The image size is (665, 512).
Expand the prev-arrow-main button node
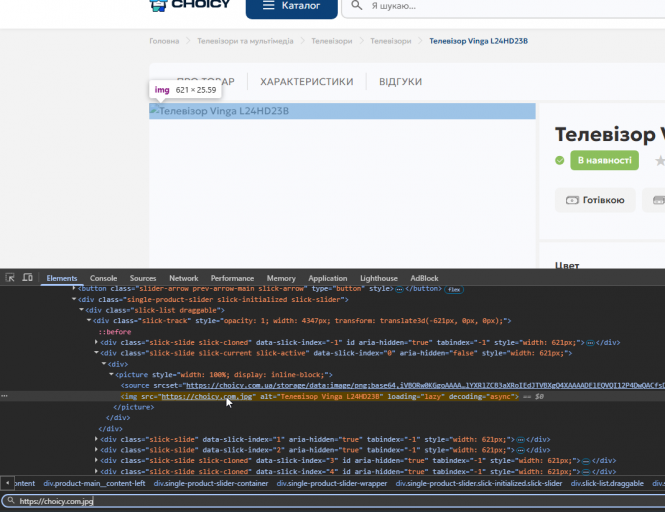pos(74,288)
